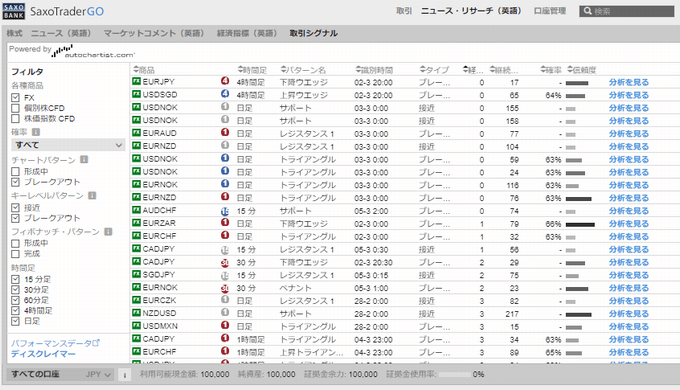Click the 15-minute badge icon on AUDCHF row
This screenshot has height=390, width=680.
coord(225,211)
